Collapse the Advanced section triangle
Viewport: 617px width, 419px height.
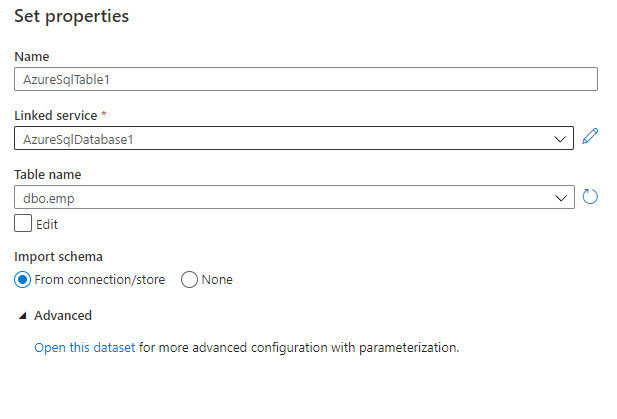coord(23,316)
